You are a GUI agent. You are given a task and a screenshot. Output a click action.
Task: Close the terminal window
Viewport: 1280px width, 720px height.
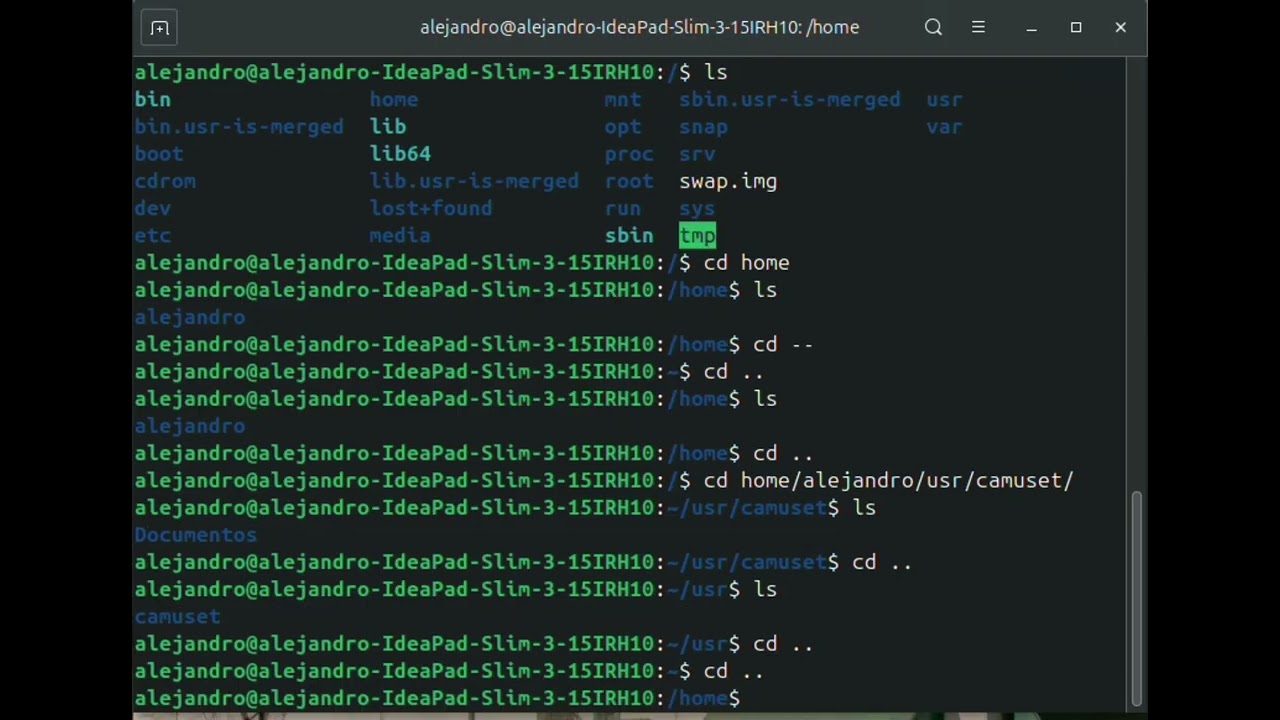[1121, 28]
